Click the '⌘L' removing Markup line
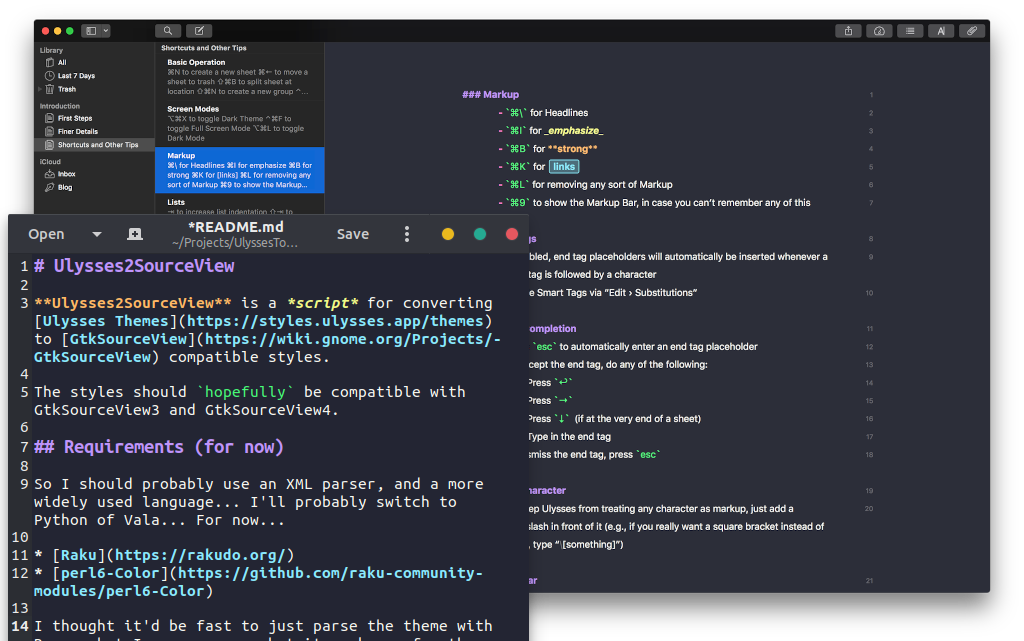The width and height of the screenshot is (1024, 641). click(585, 185)
